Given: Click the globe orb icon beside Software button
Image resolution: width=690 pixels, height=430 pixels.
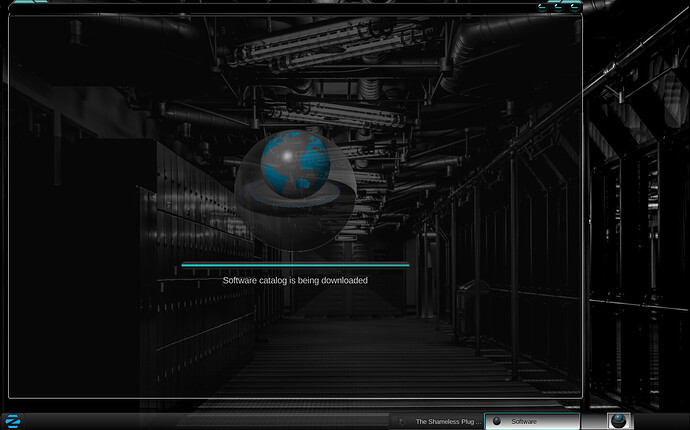Looking at the screenshot, I should (x=619, y=421).
